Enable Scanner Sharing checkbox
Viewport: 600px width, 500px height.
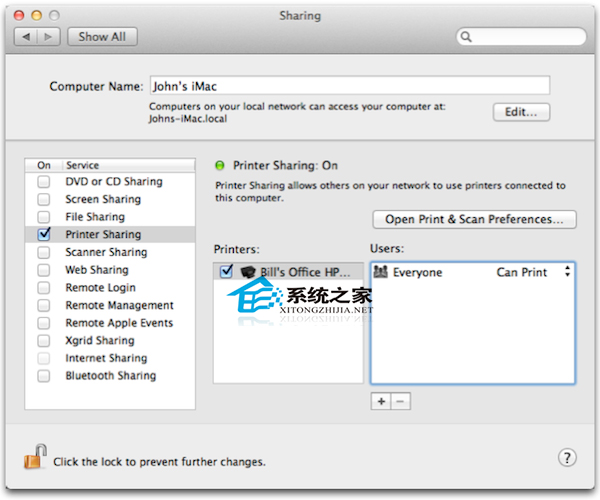click(44, 252)
